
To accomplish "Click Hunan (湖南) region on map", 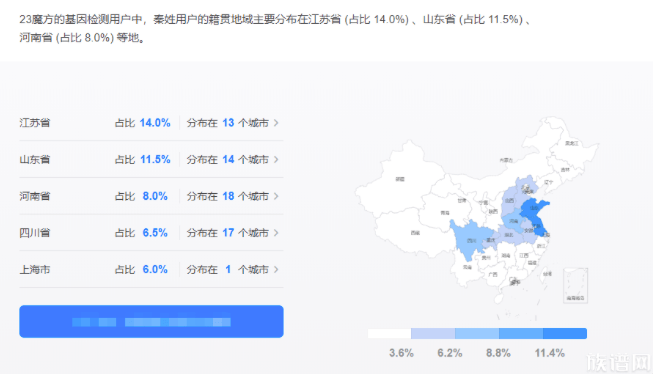I will (x=506, y=255).
